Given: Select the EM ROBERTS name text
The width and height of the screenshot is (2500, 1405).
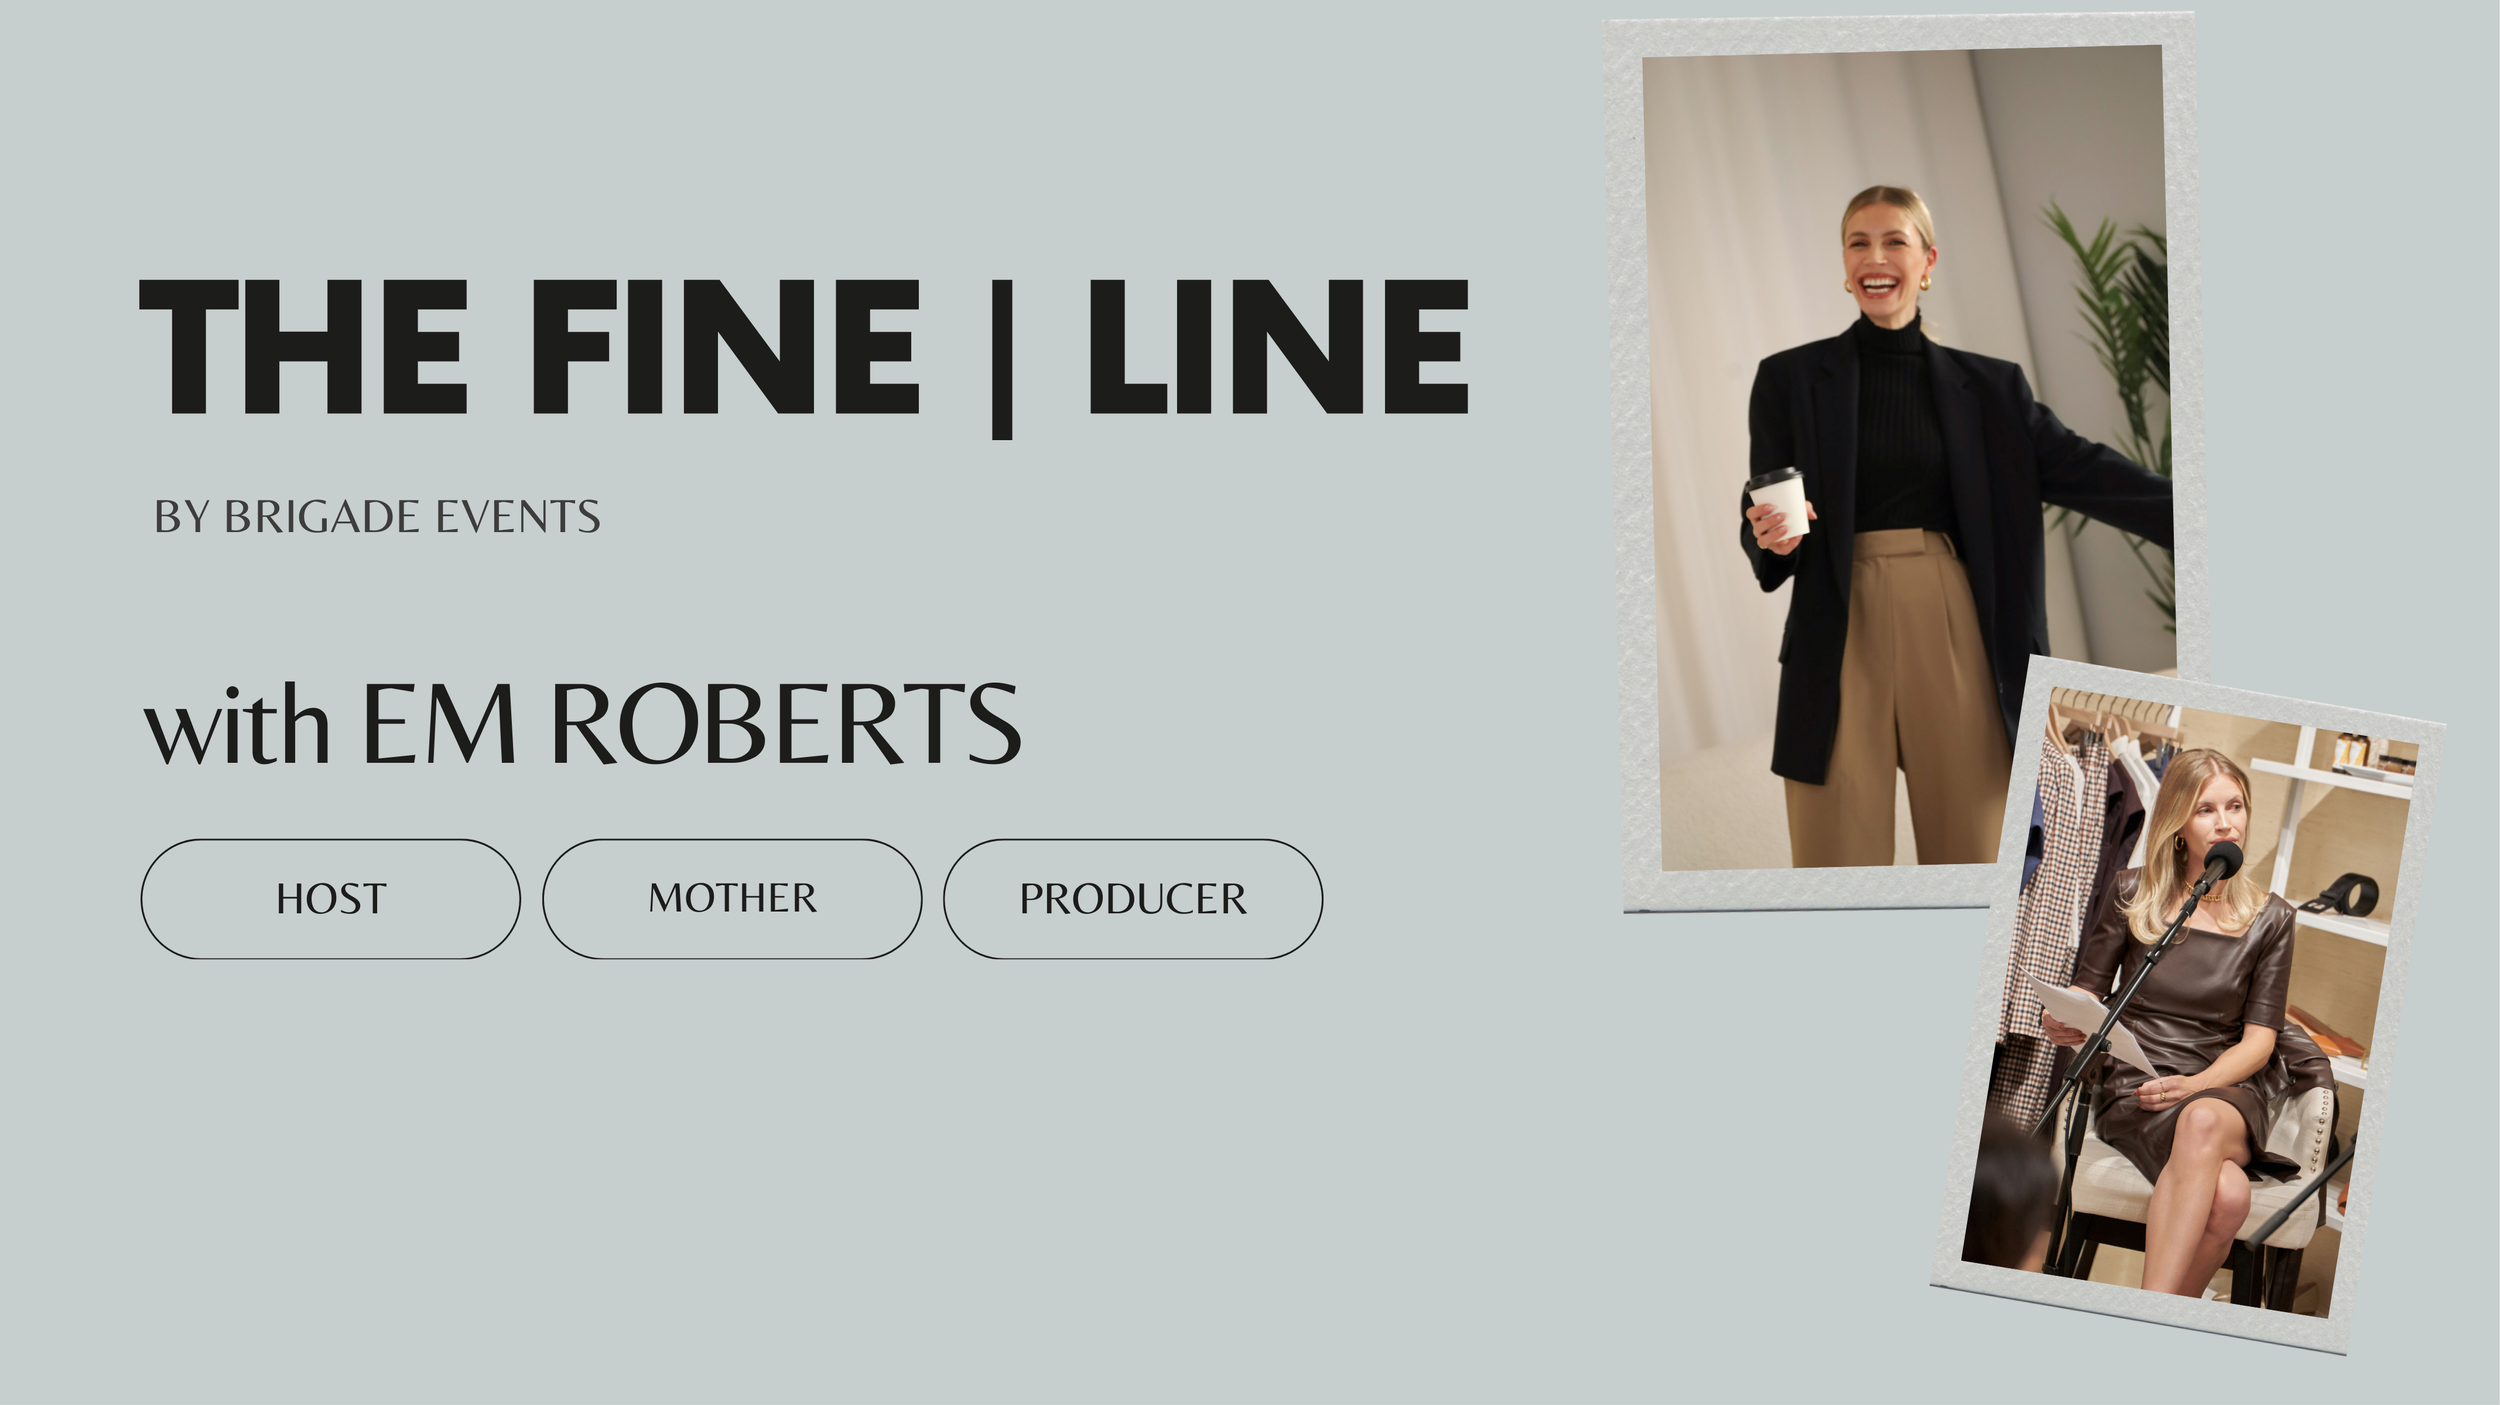Looking at the screenshot, I should tap(691, 724).
